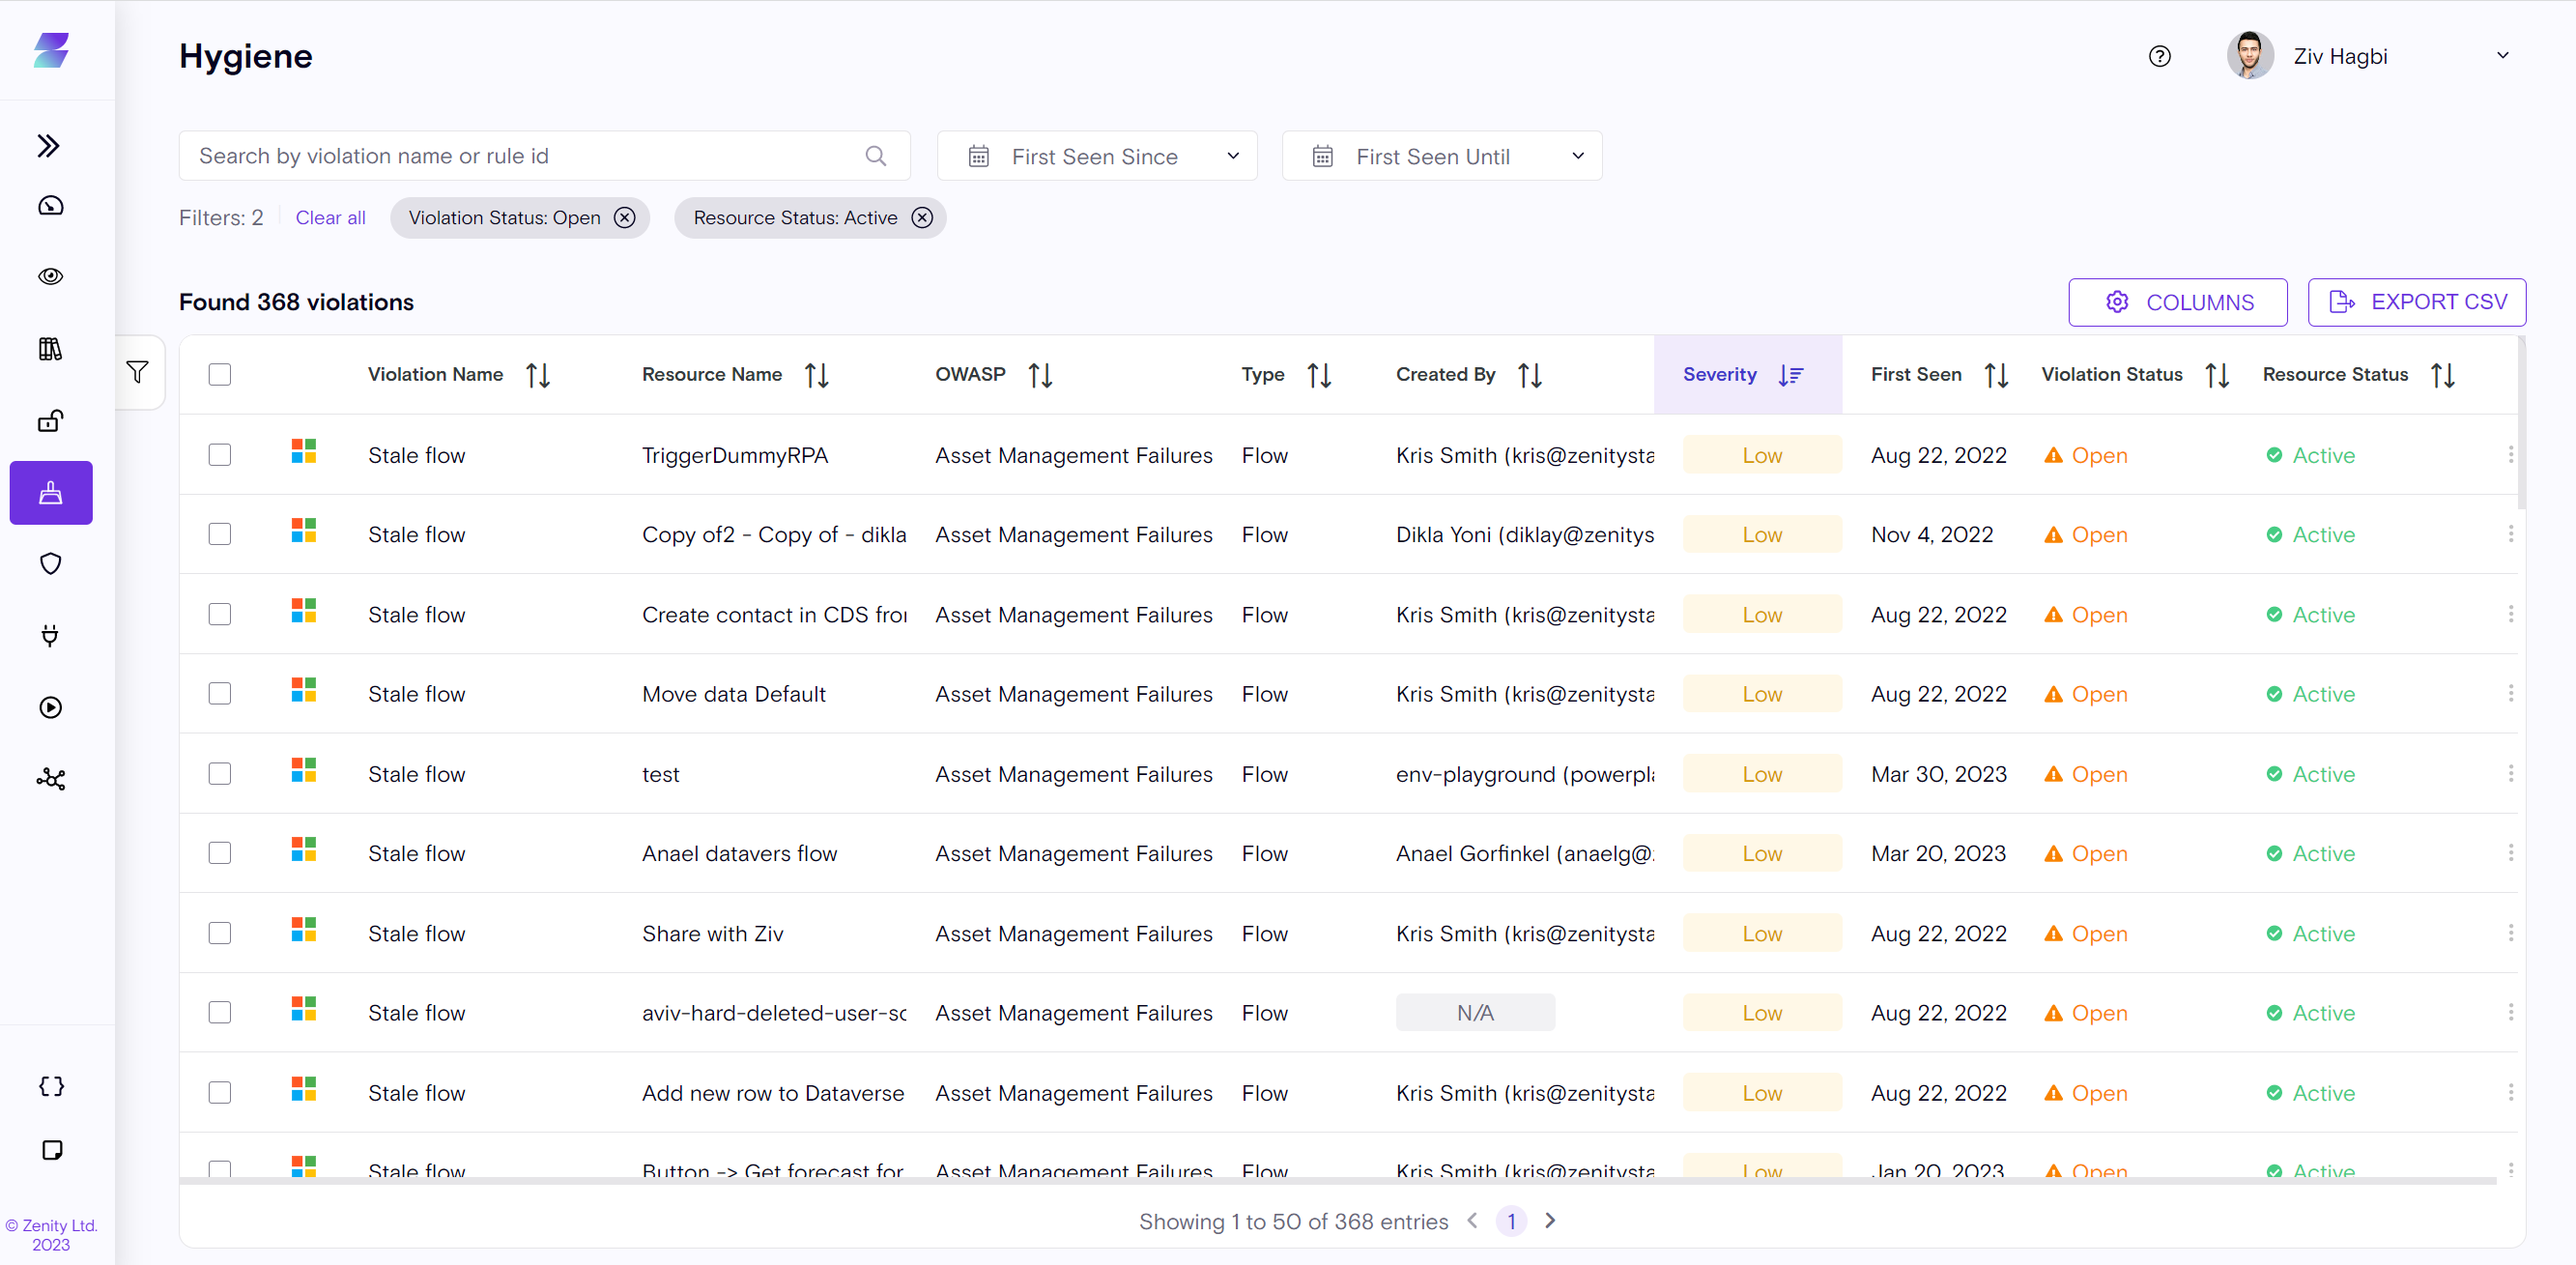Viewport: 2576px width, 1265px height.
Task: Expand the Ziv Hagbi user menu
Action: [x=2502, y=56]
